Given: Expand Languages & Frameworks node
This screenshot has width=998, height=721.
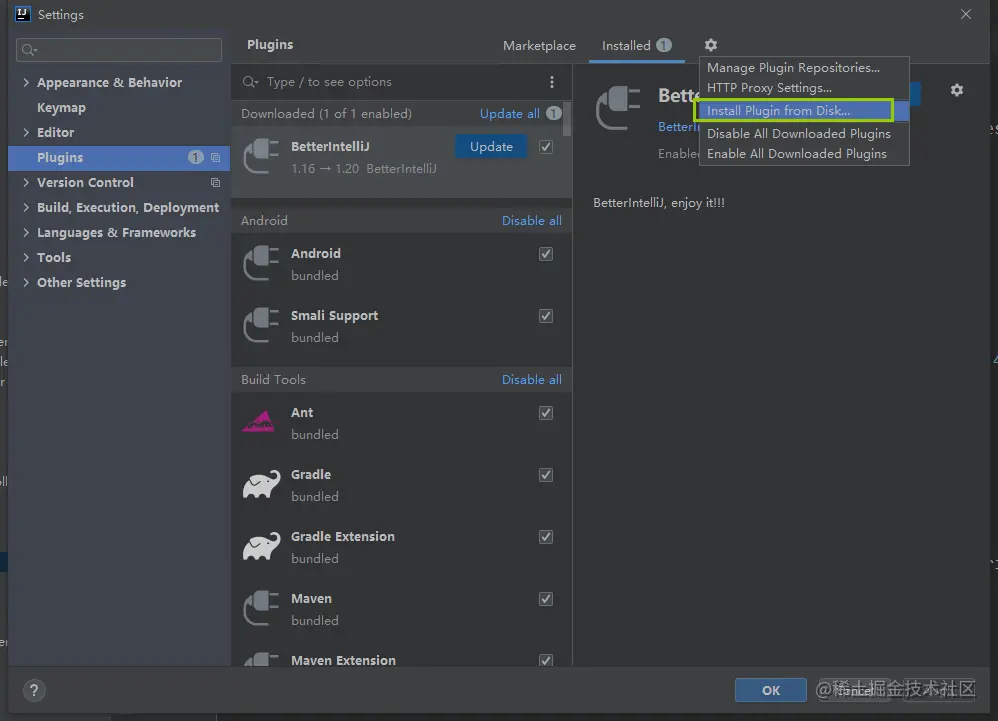Looking at the screenshot, I should coord(26,232).
